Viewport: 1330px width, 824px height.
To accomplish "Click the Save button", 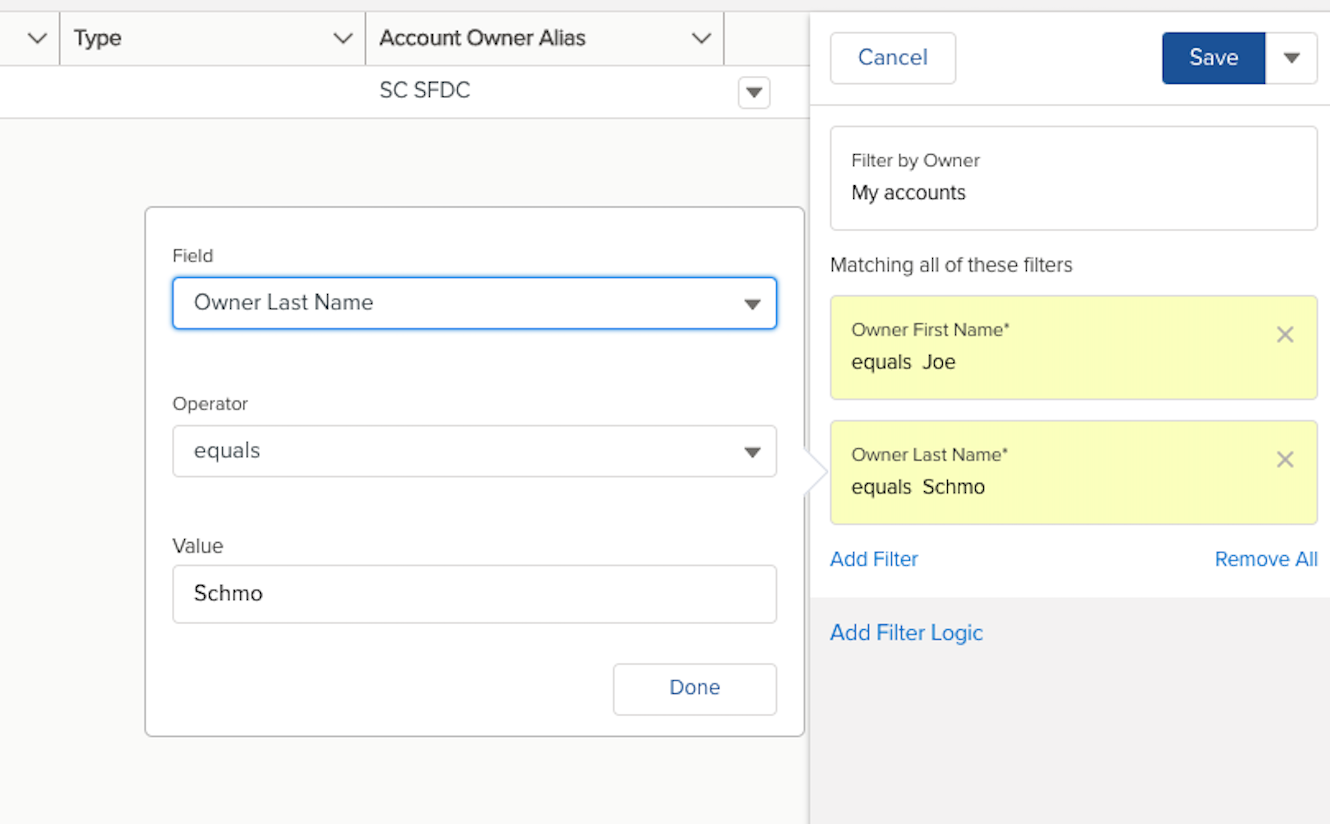I will (1214, 58).
